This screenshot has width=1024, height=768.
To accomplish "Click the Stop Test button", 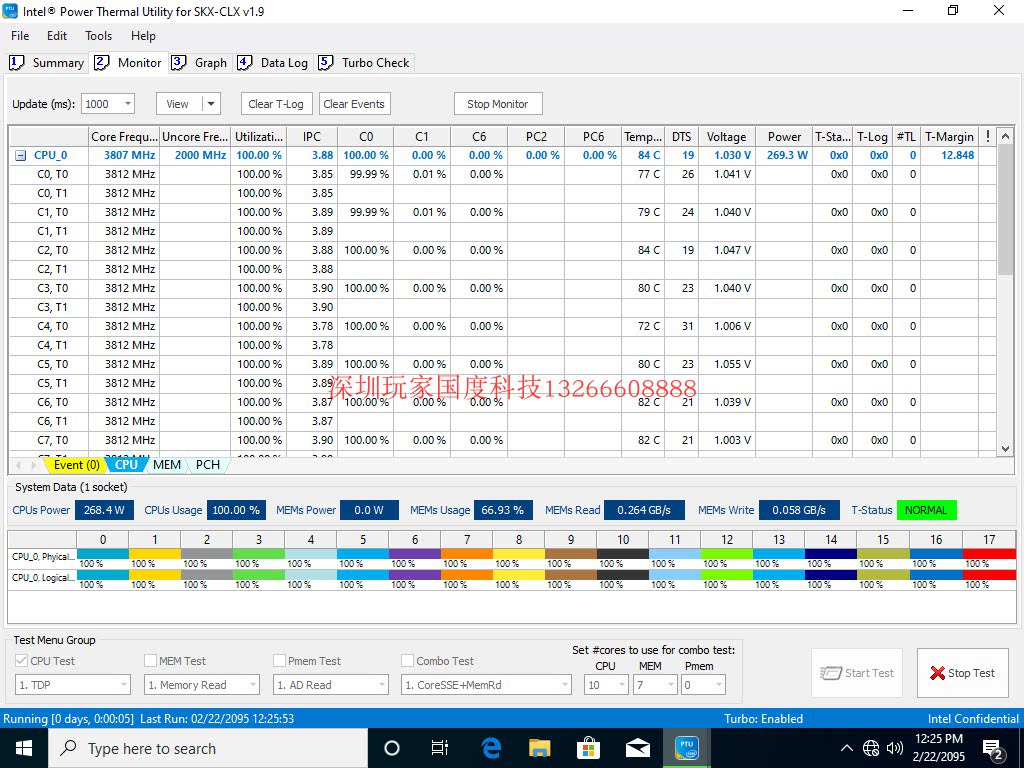I will click(x=963, y=673).
